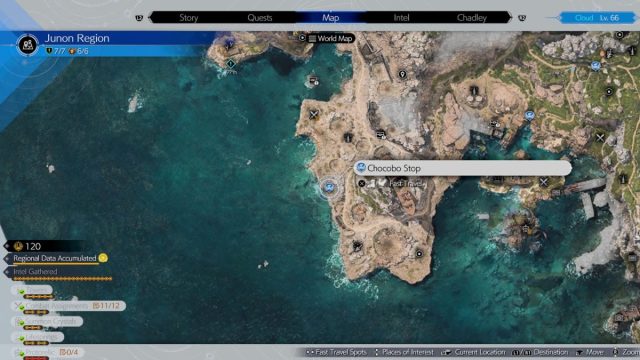Select the location pin marker right of World Map
The height and width of the screenshot is (360, 640).
(402, 74)
